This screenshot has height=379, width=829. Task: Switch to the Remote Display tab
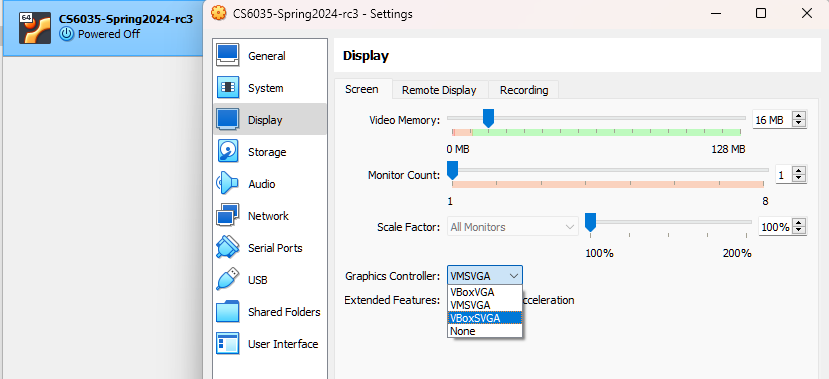pyautogui.click(x=439, y=90)
